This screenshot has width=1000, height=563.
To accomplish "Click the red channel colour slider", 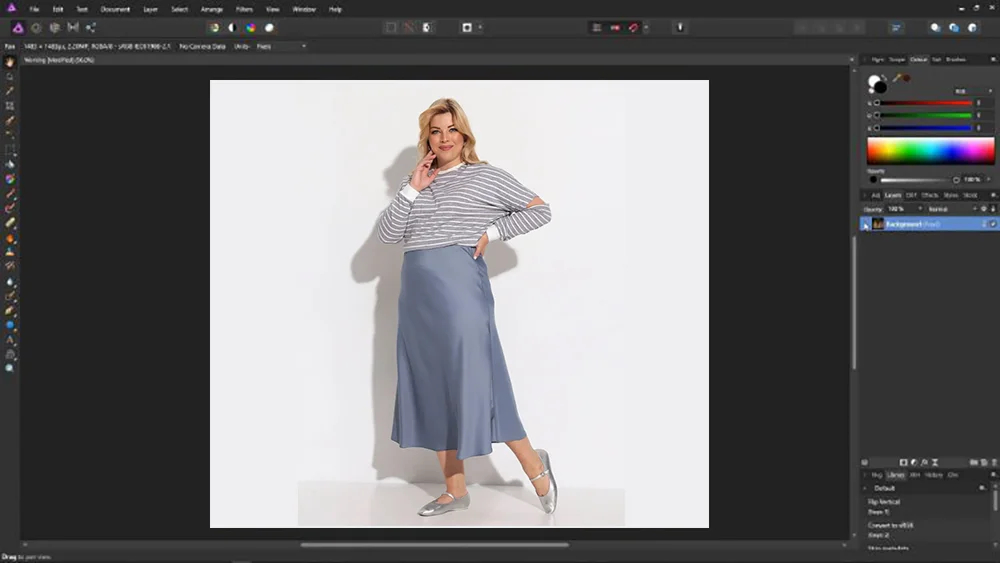I will point(924,103).
